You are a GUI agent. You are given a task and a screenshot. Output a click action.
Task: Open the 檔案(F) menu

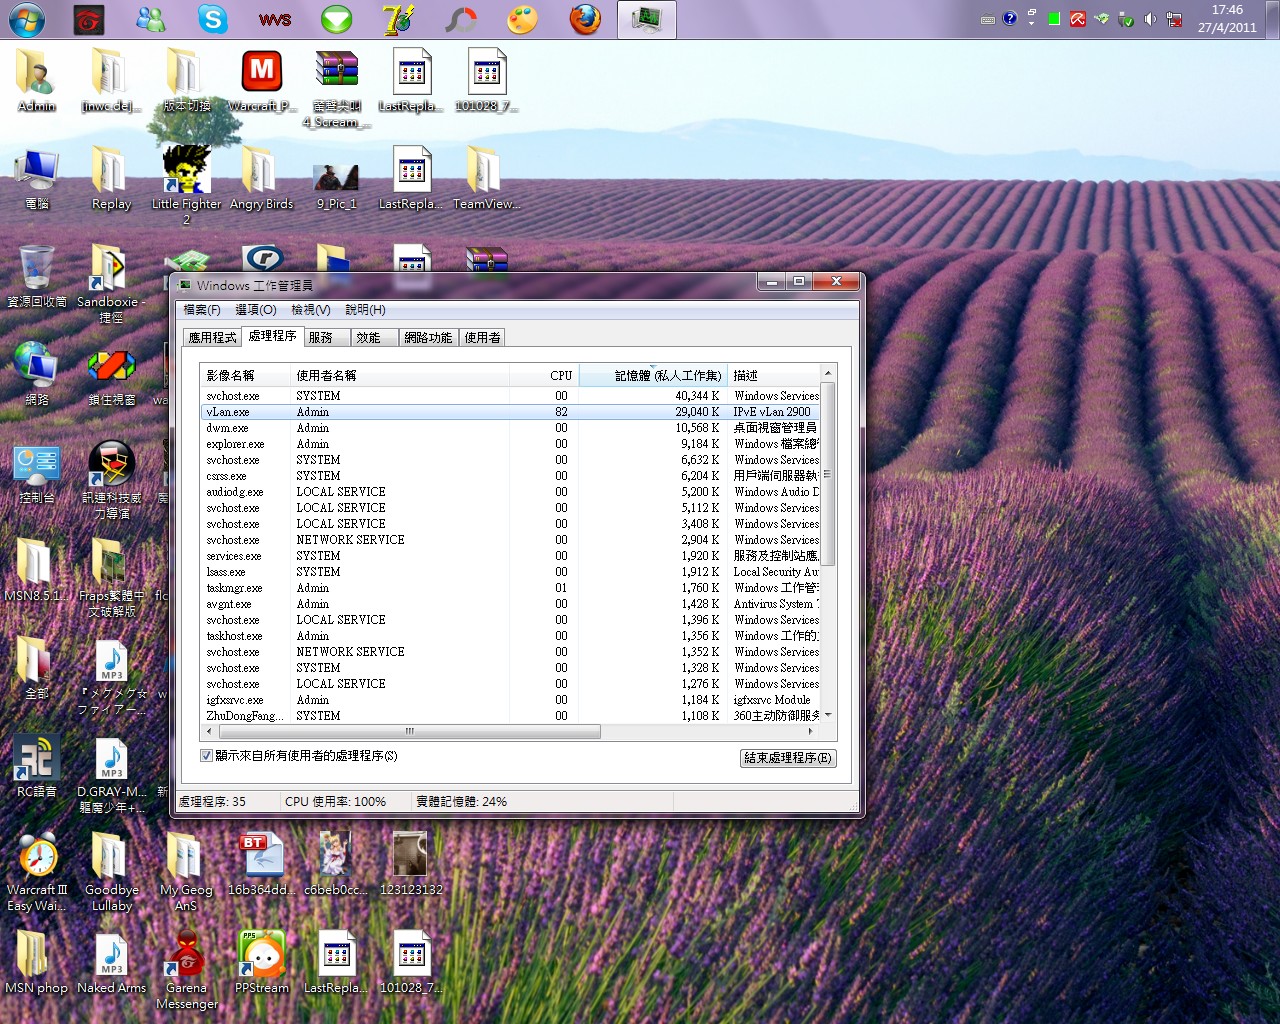point(202,310)
